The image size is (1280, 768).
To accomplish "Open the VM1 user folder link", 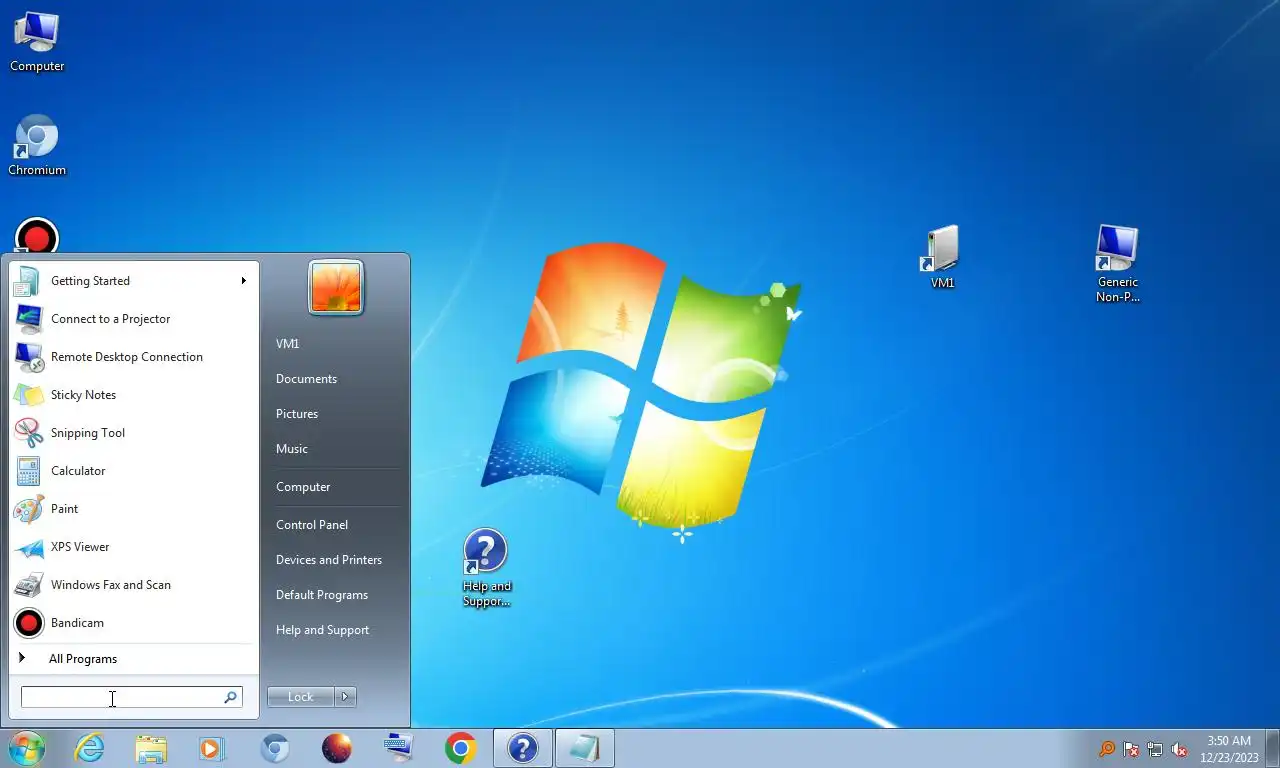I will 288,344.
